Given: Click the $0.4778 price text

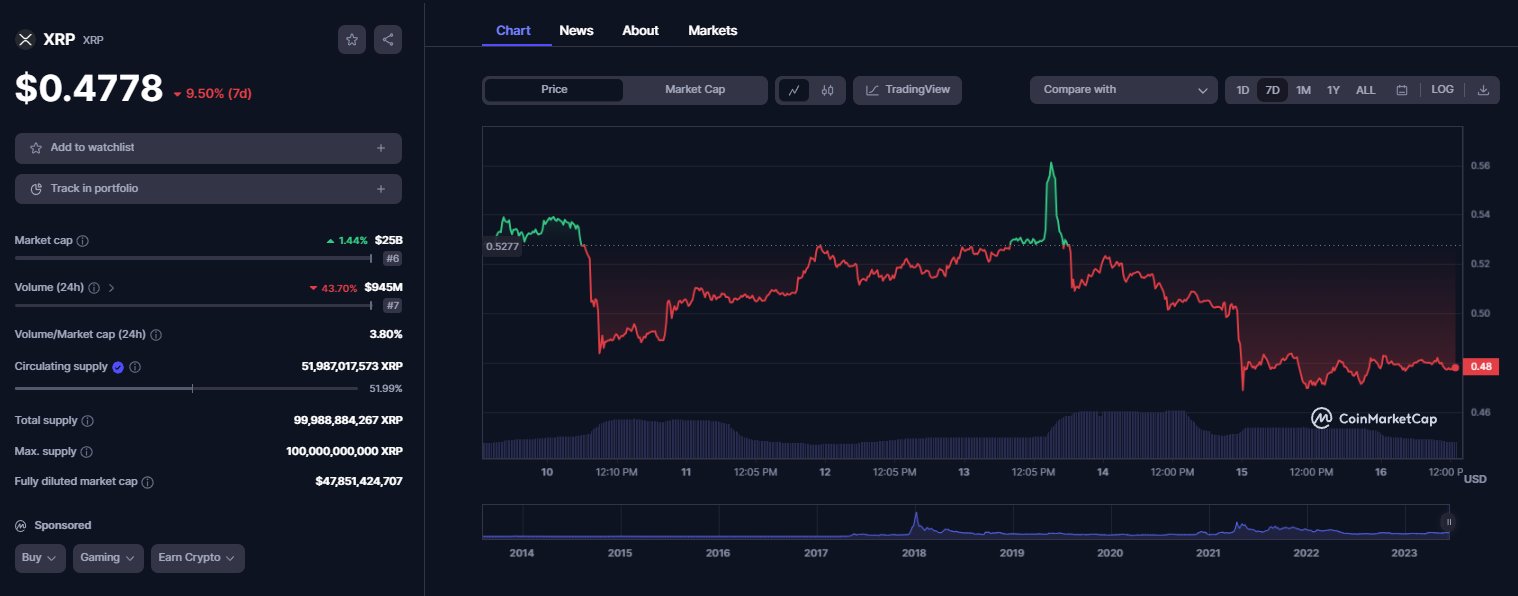Looking at the screenshot, I should [89, 89].
